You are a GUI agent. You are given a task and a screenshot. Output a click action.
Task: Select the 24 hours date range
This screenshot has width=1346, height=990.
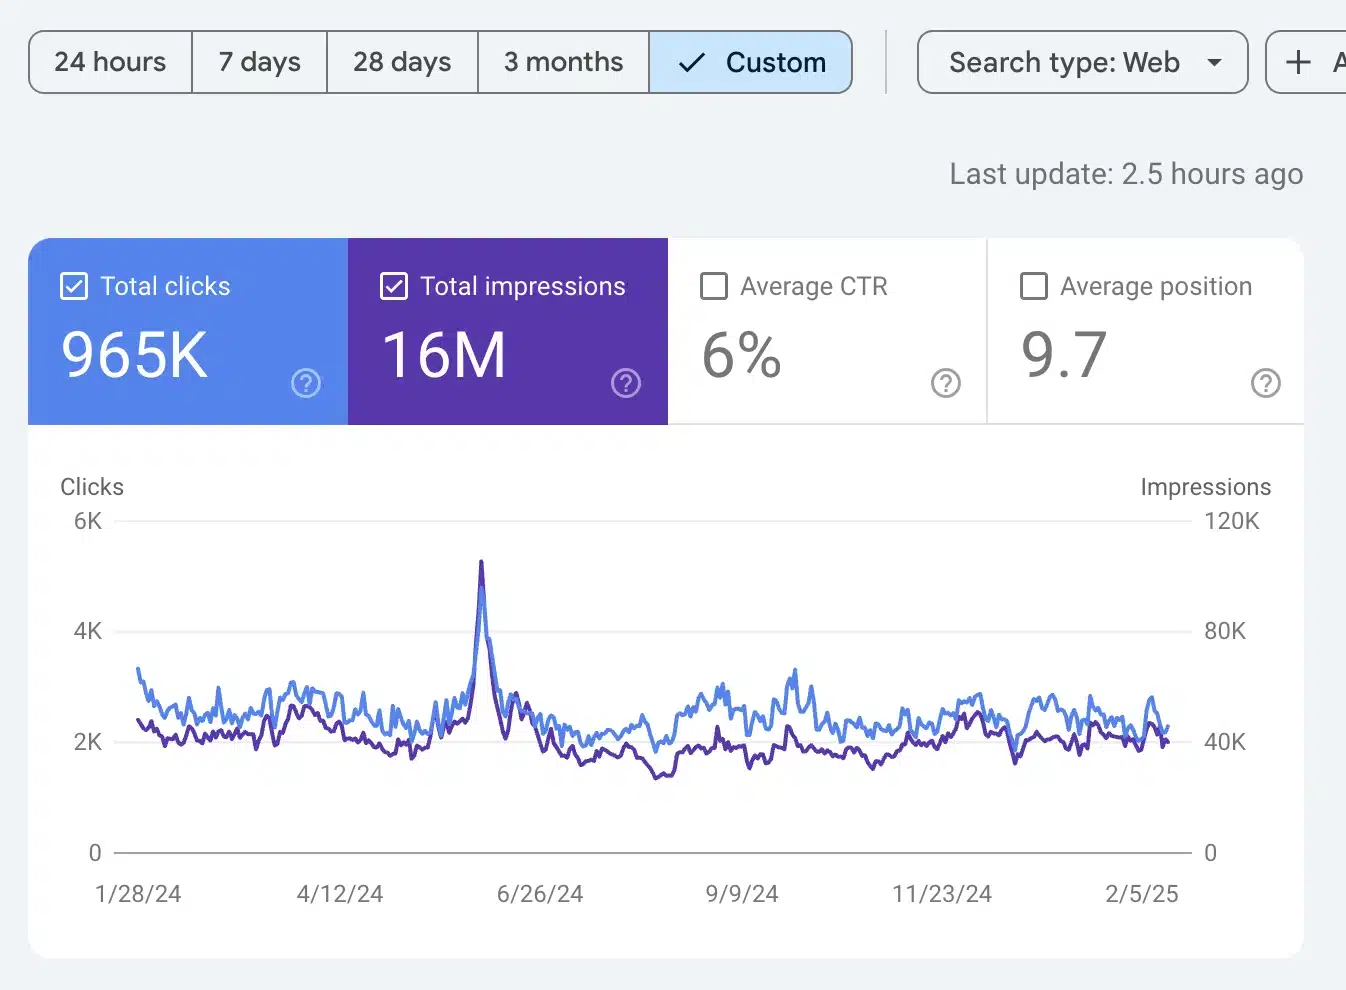coord(110,62)
